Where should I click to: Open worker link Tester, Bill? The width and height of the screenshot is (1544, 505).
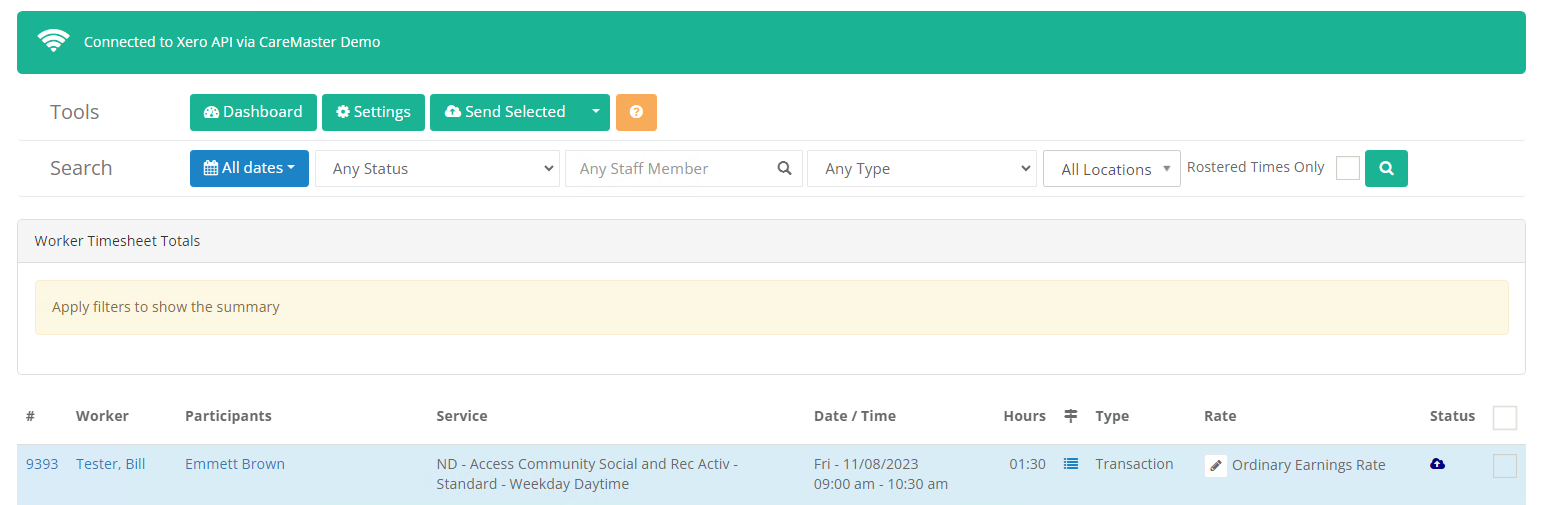[111, 464]
